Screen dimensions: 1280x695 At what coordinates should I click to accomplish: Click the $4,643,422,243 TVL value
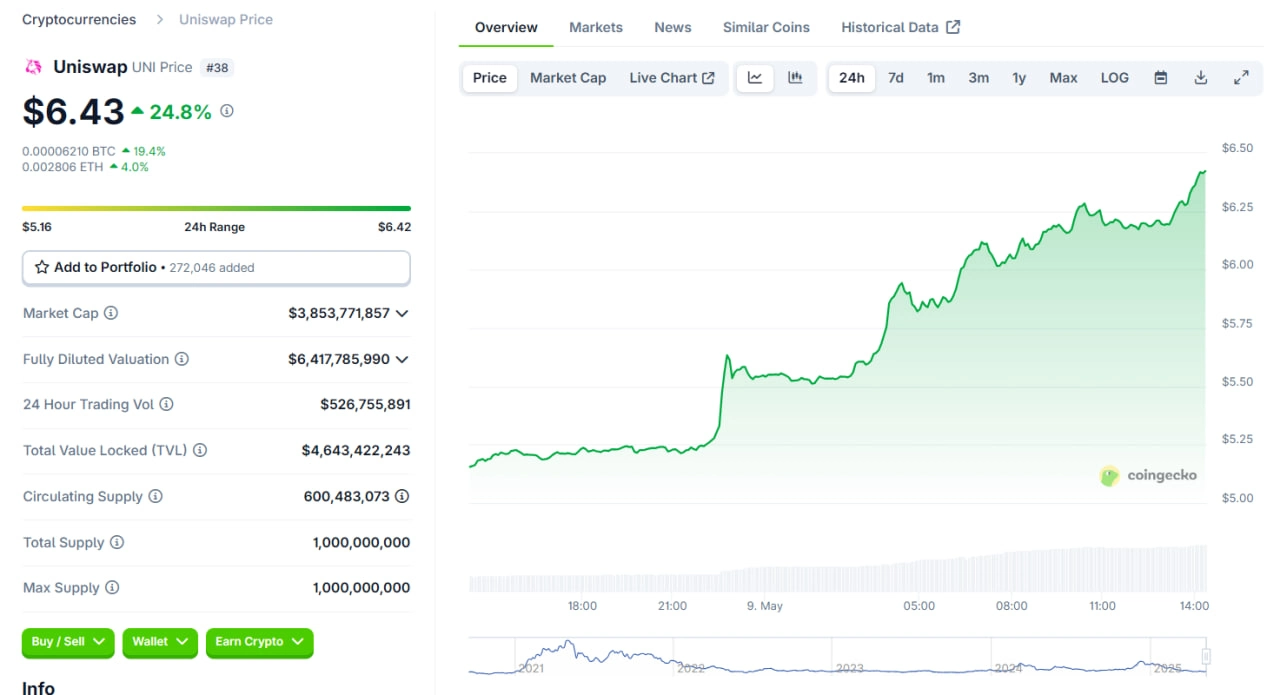tap(356, 450)
